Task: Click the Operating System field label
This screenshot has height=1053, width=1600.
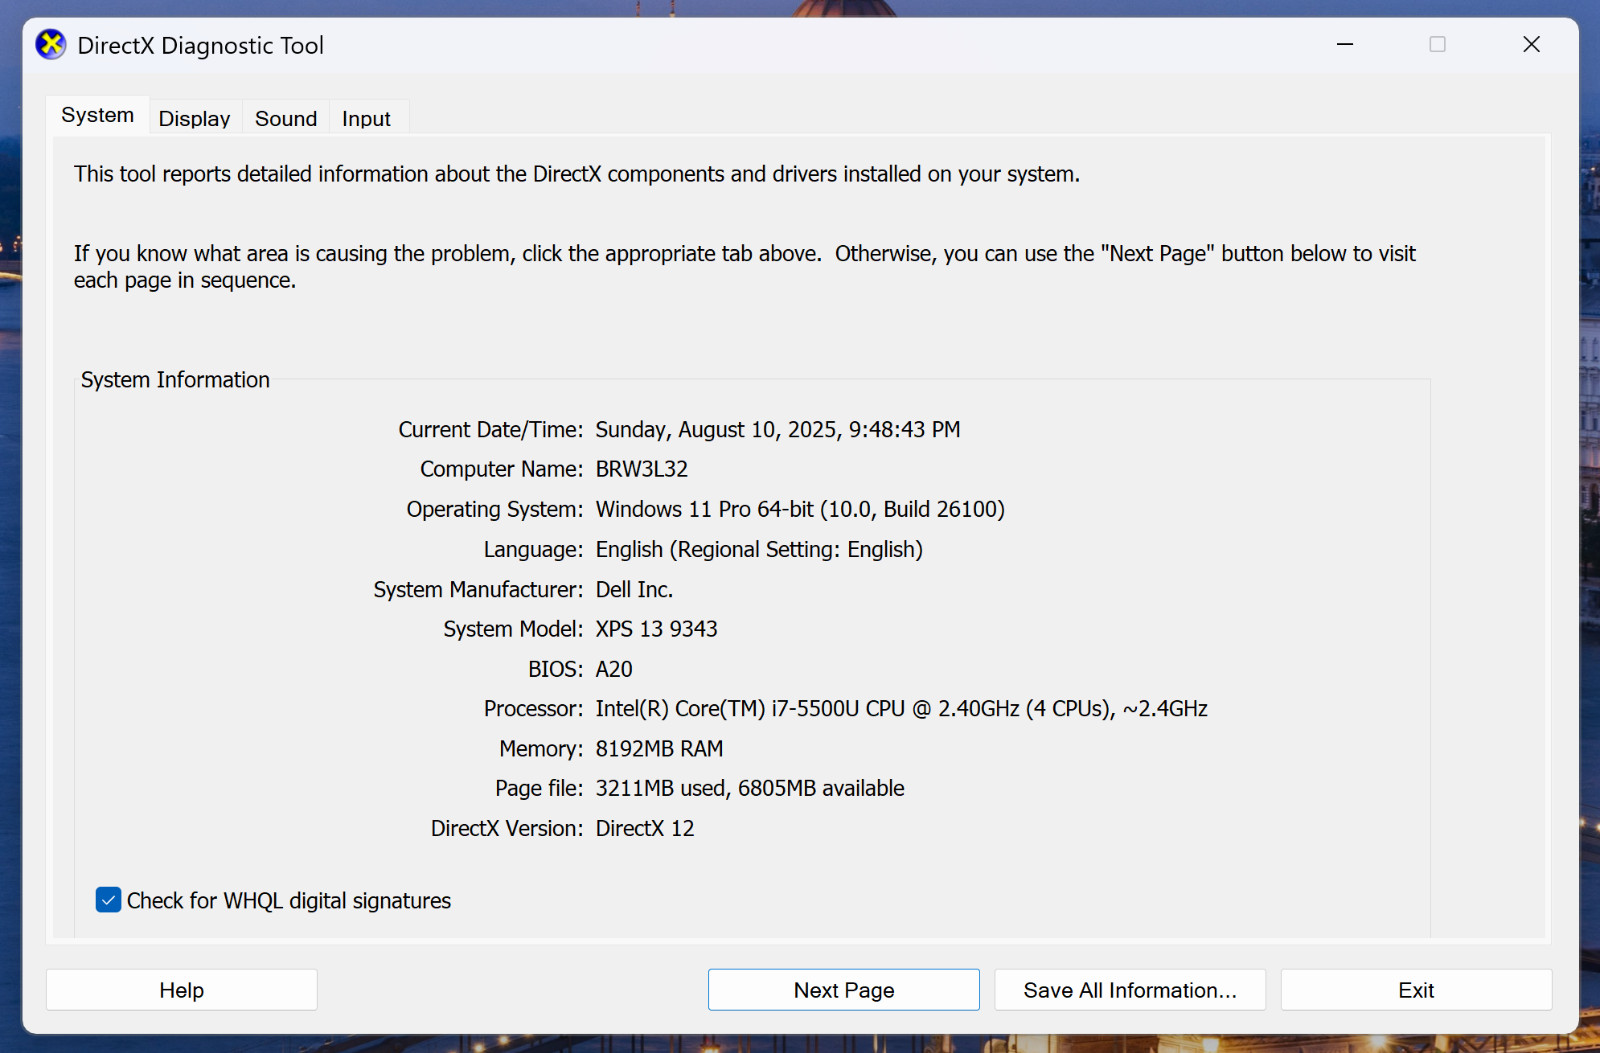Action: coord(495,509)
